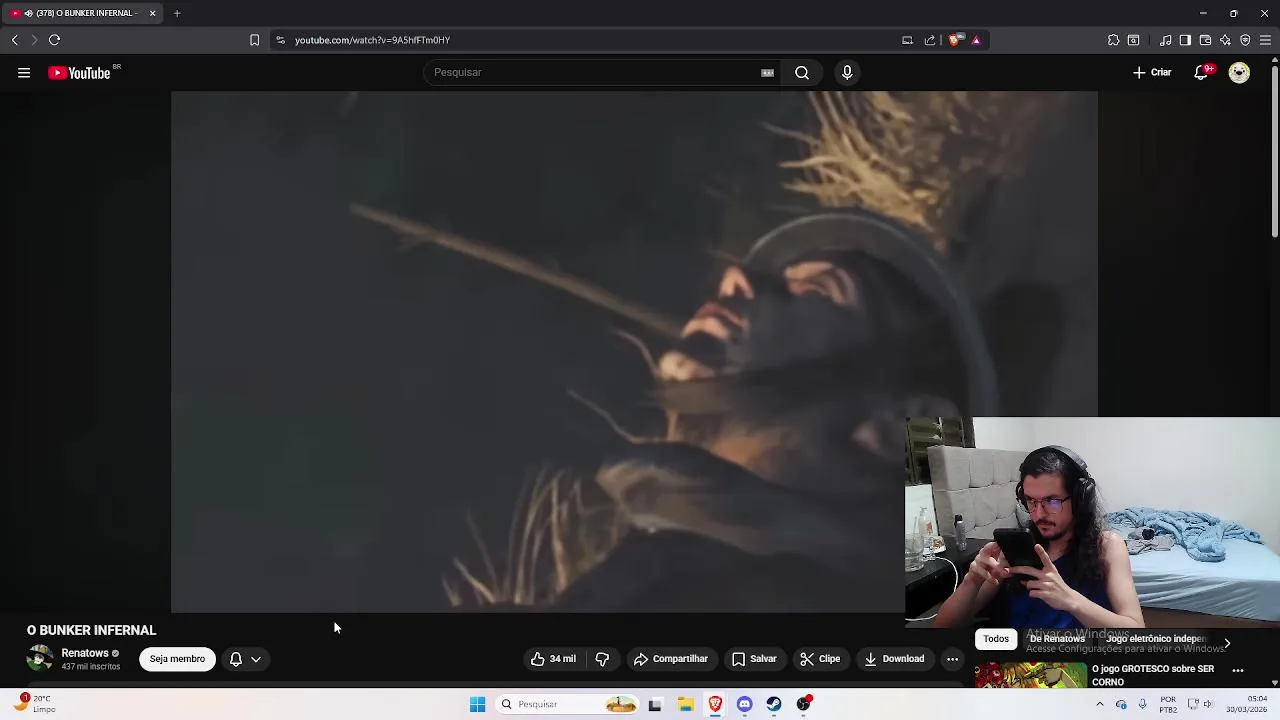Open Brave Wallet icon
Image resolution: width=1280 pixels, height=720 pixels.
tap(1205, 40)
